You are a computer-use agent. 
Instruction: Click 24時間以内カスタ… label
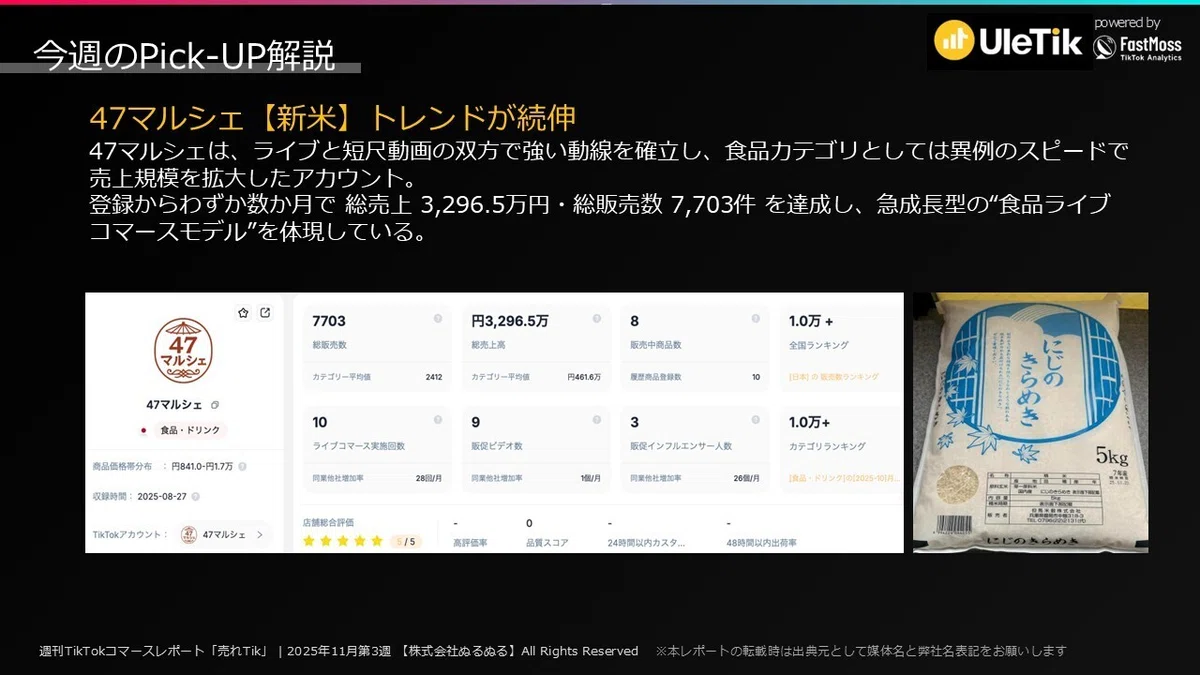click(x=646, y=543)
